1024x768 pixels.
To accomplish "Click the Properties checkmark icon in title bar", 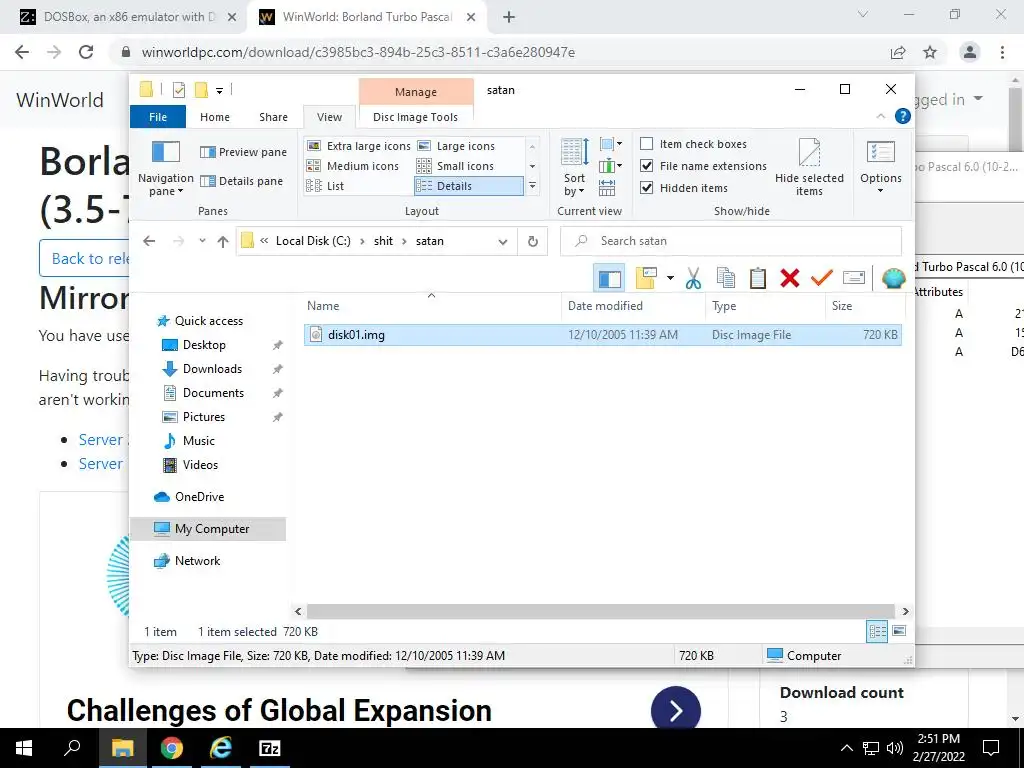I will tap(178, 90).
